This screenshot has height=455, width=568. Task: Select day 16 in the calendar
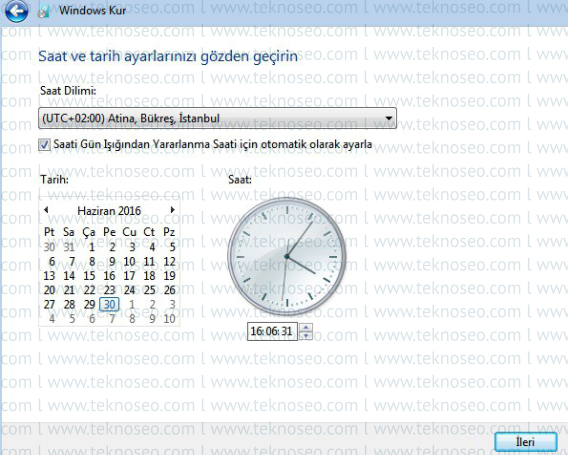tap(109, 276)
